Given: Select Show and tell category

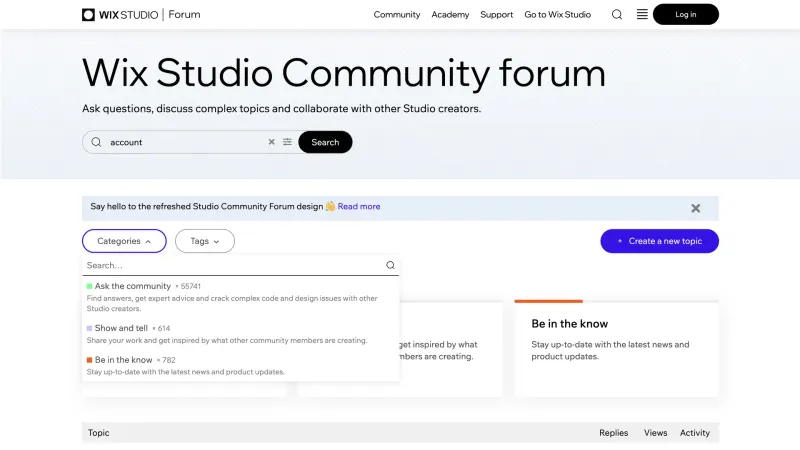Looking at the screenshot, I should coord(121,328).
